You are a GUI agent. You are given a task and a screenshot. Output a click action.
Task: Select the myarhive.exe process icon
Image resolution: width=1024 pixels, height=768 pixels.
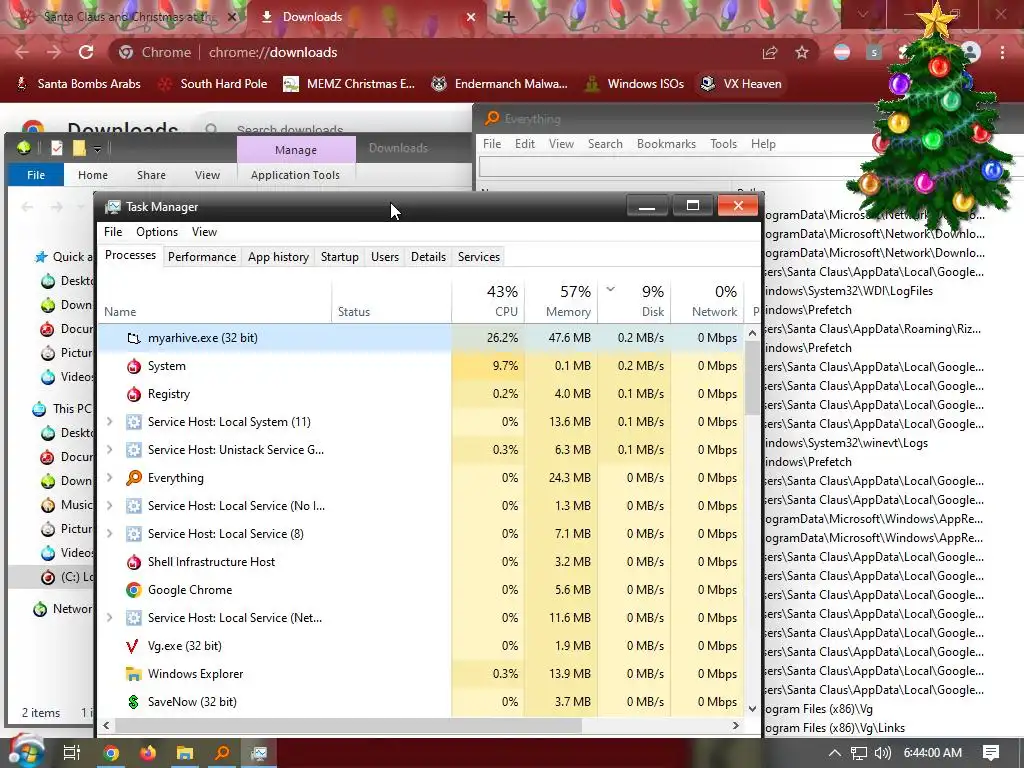pos(134,338)
